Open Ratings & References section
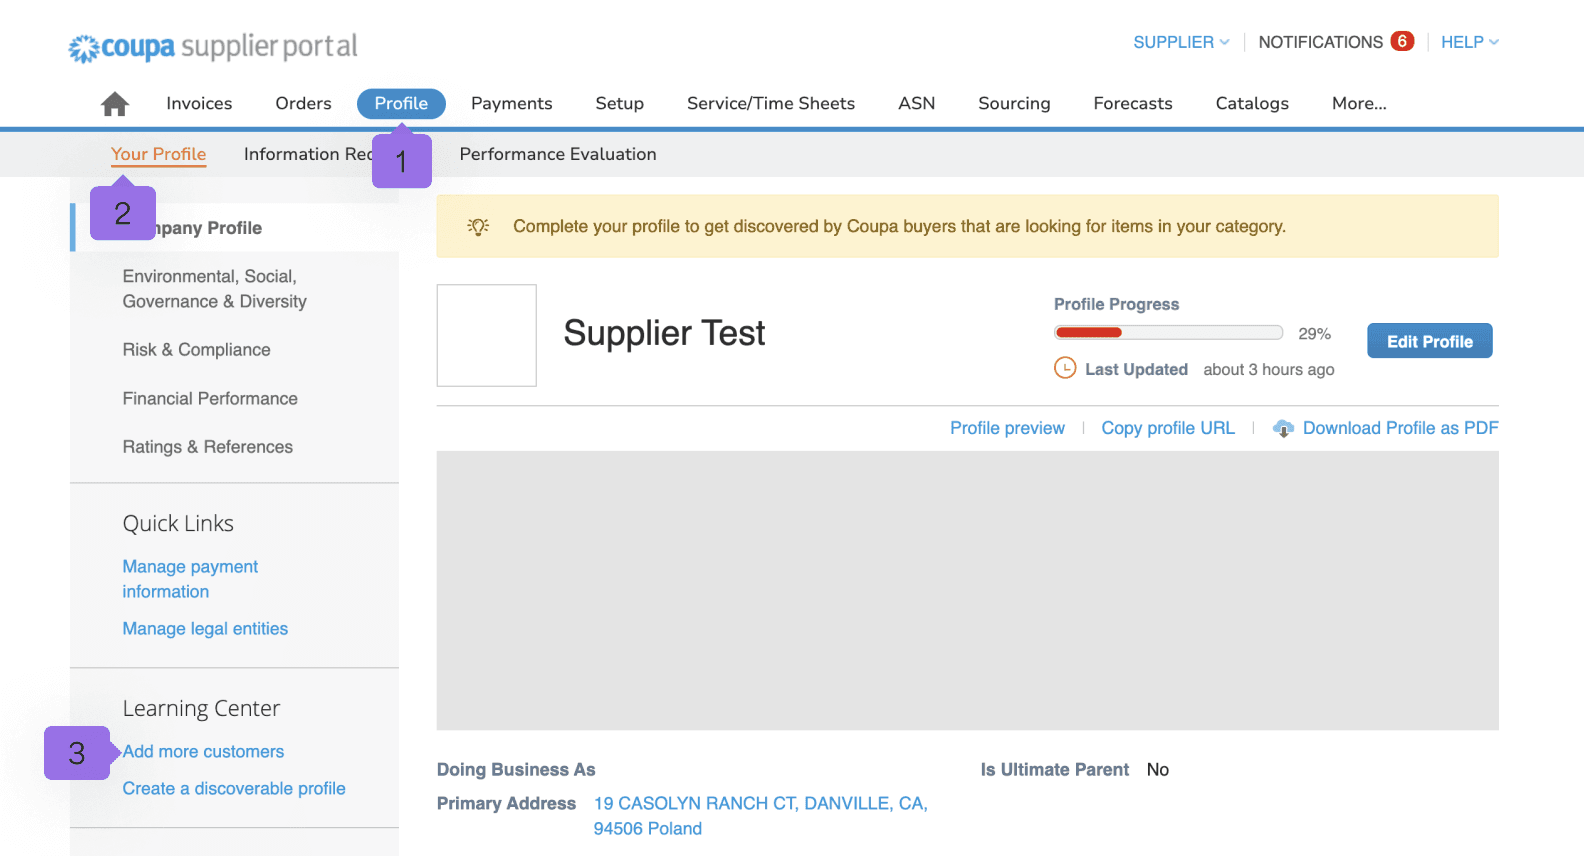This screenshot has width=1584, height=856. point(207,447)
